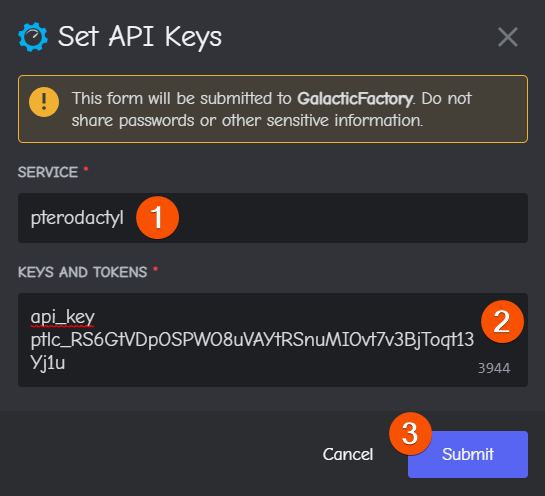This screenshot has height=496, width=545.
Task: Click the KEYS AND TOKENS label
Action: 82,272
